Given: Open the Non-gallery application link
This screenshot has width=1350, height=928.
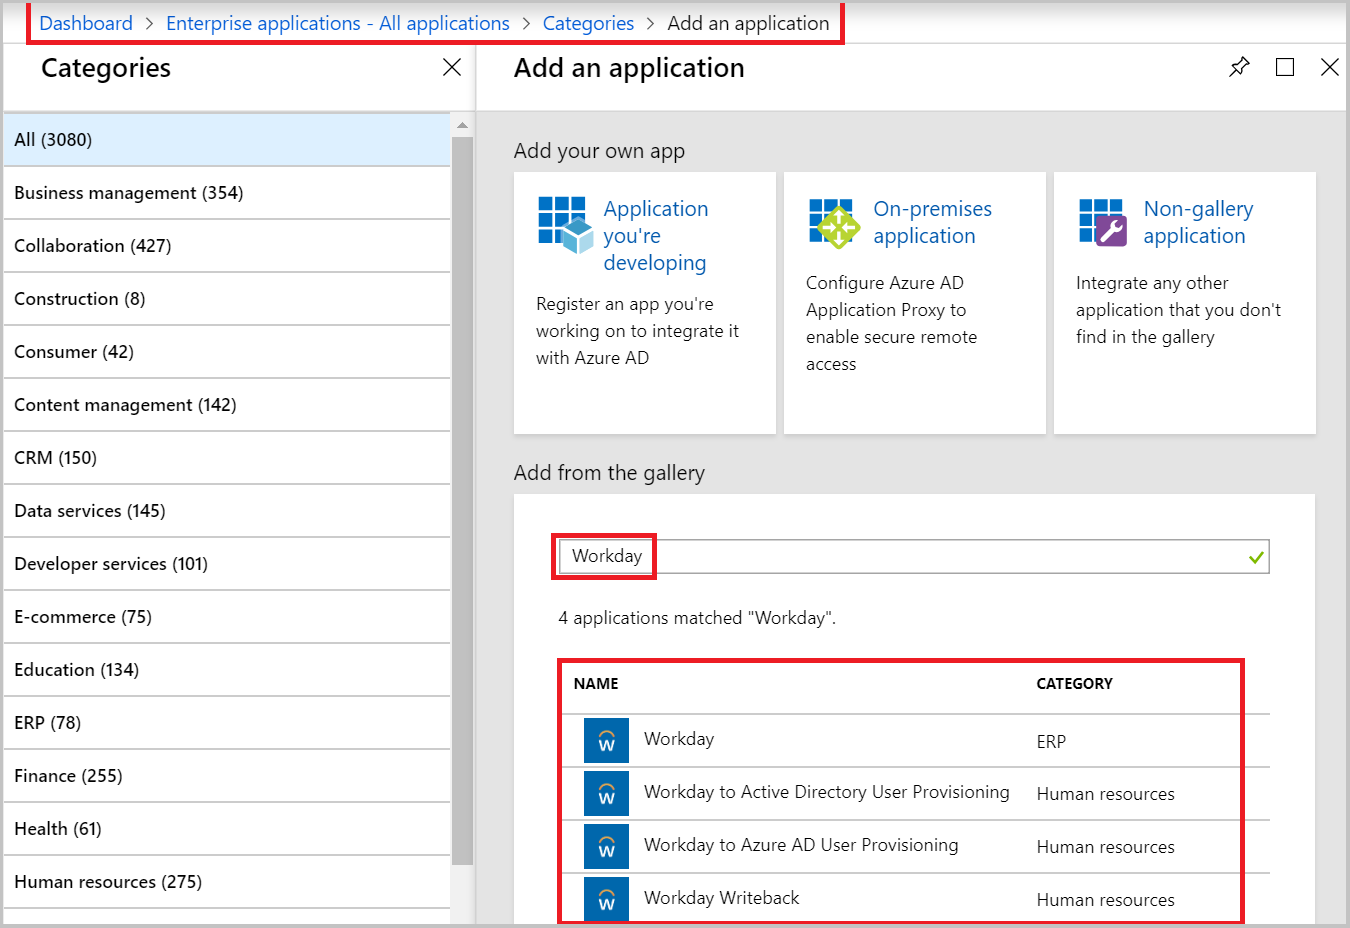Looking at the screenshot, I should 1198,222.
